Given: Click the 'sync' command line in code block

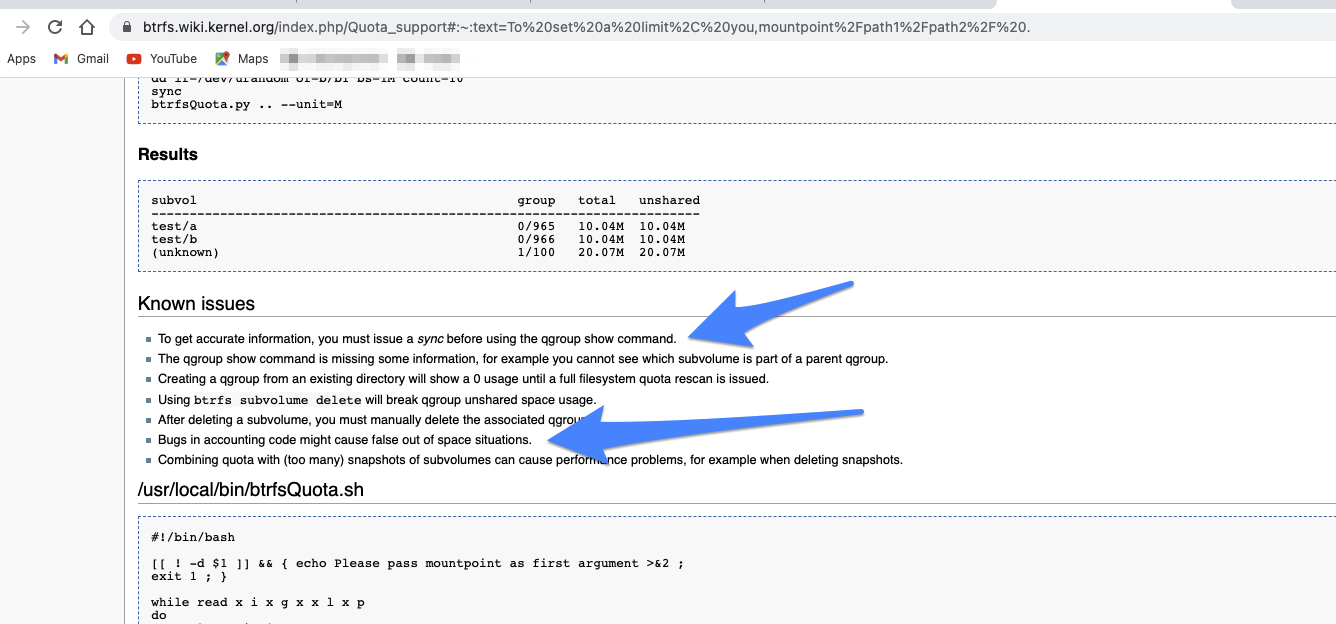Looking at the screenshot, I should 166,91.
